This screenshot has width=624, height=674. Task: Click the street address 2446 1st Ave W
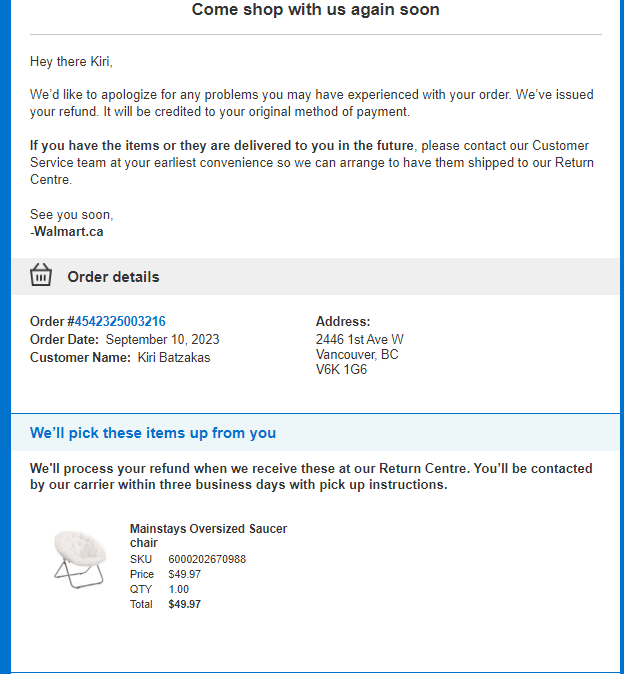(360, 340)
